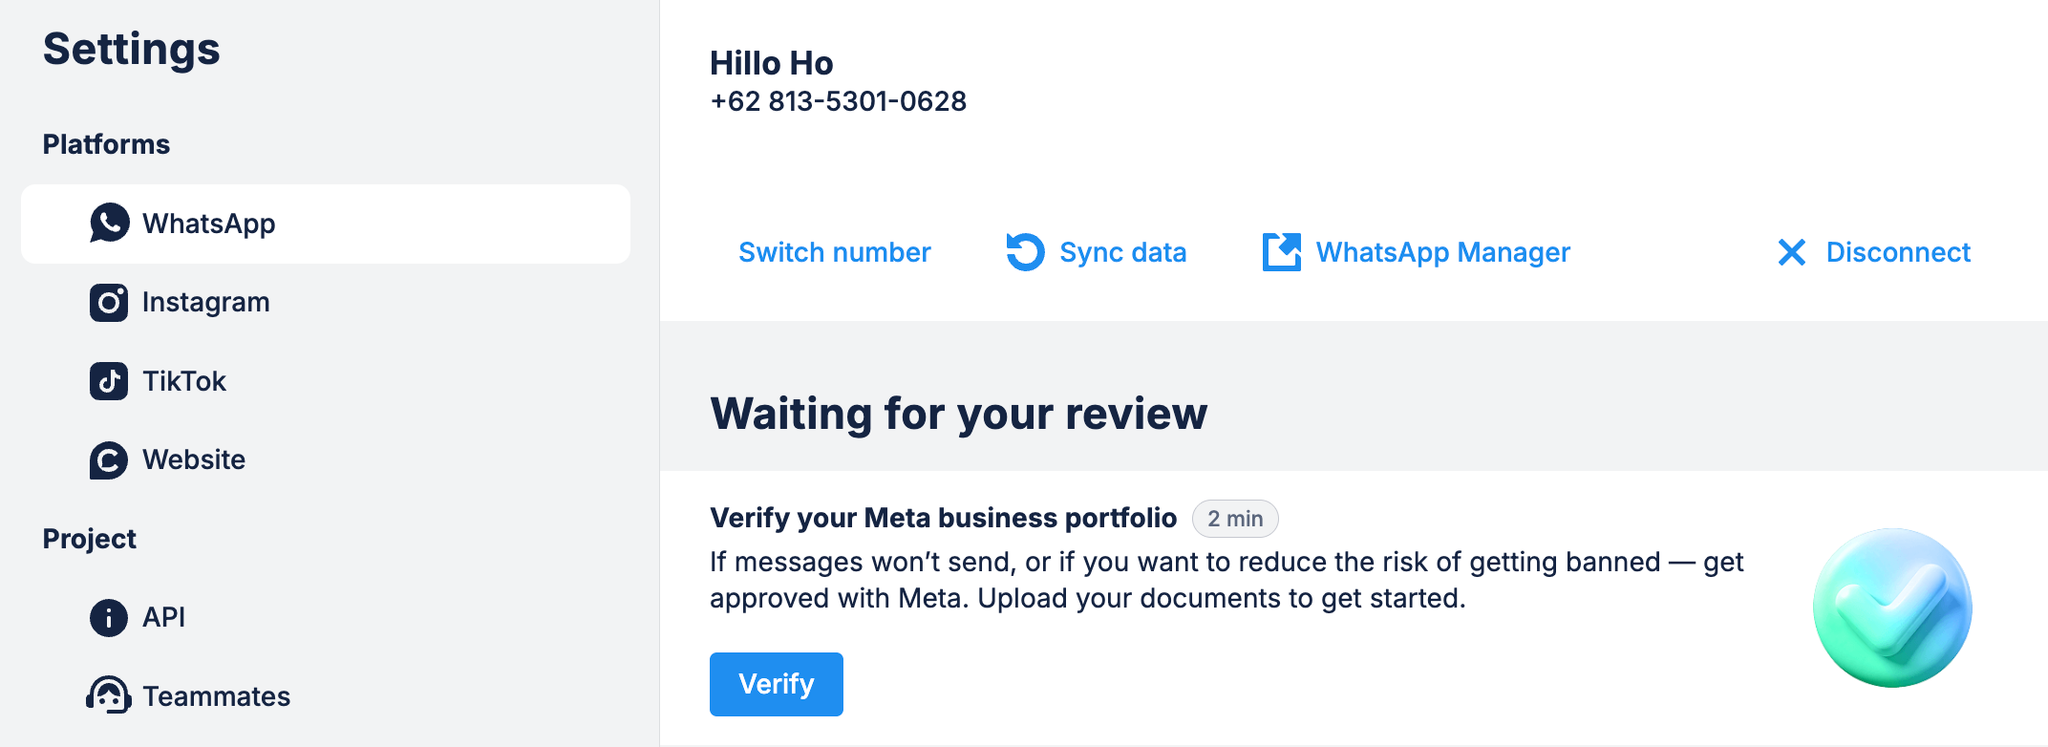Open Instagram platform settings
Screen dimensions: 2048x747
[206, 302]
